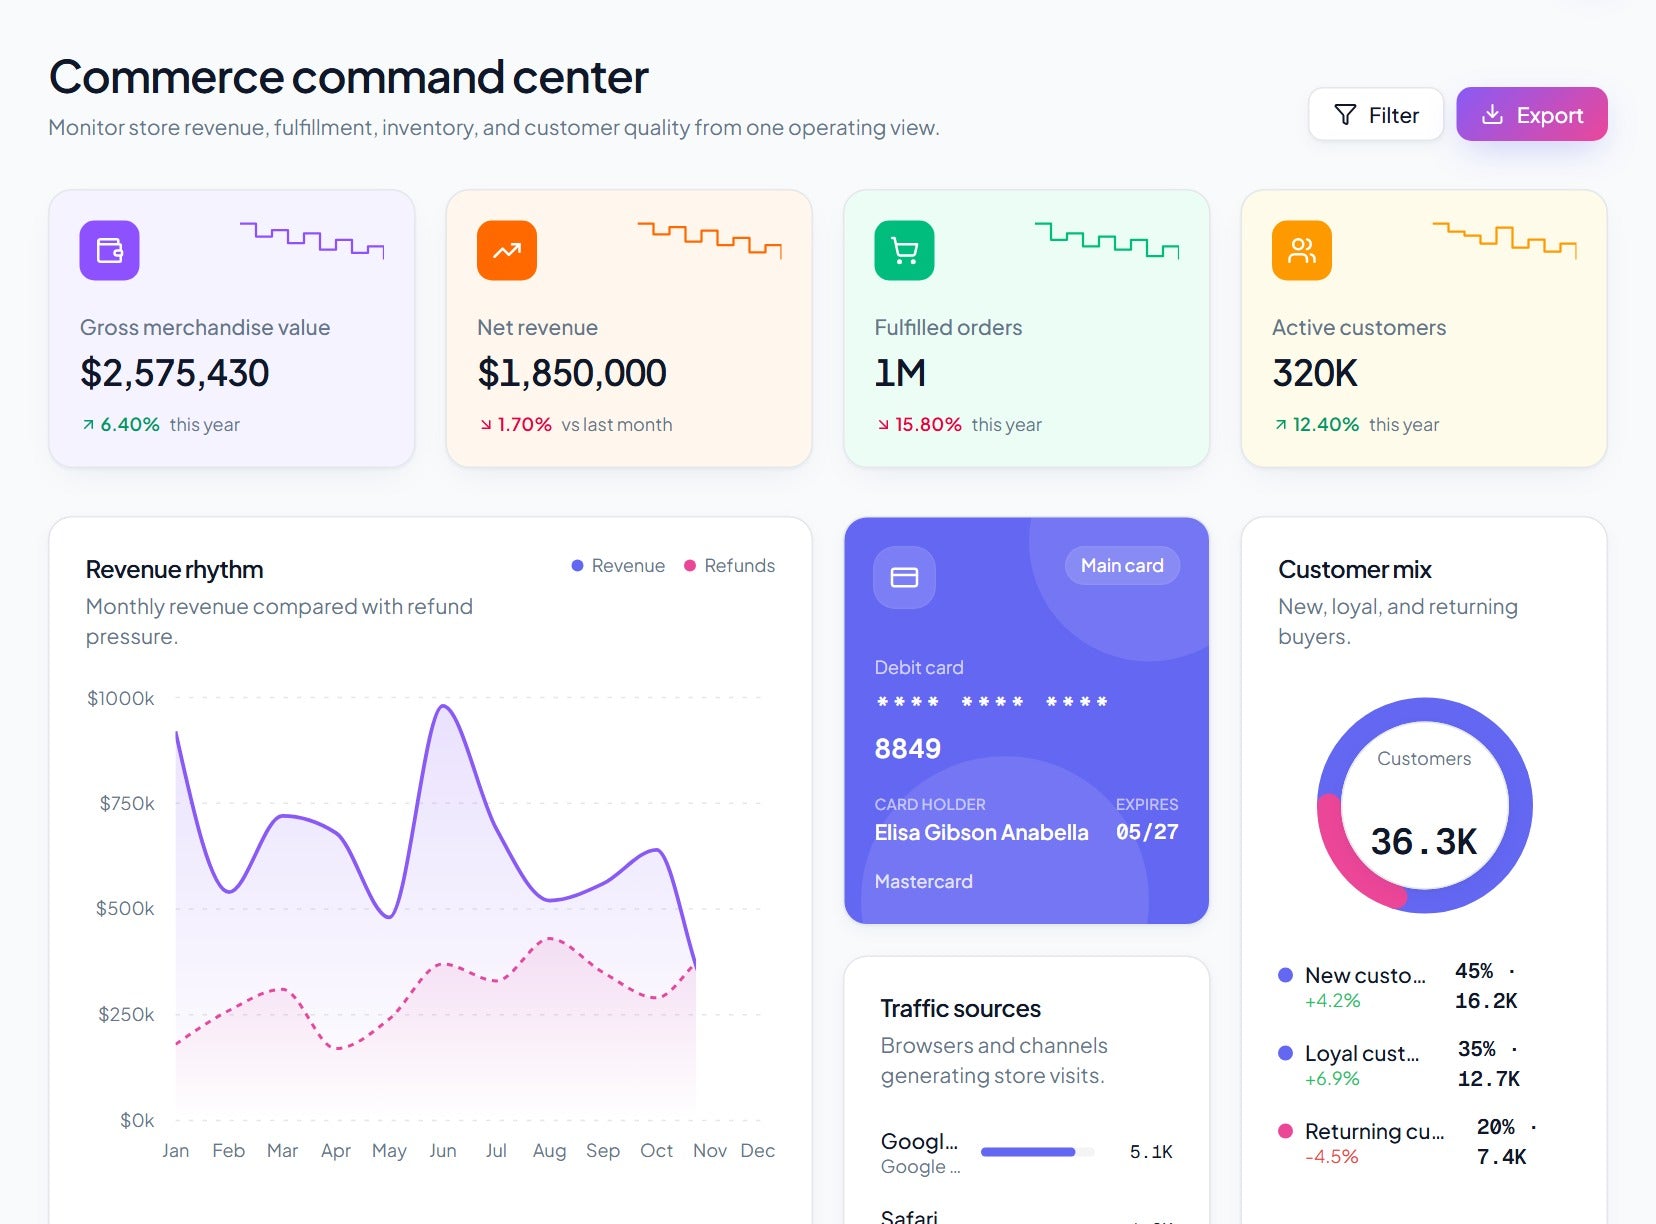Image resolution: width=1656 pixels, height=1224 pixels.
Task: Click the $2,575,430 value
Action: [x=175, y=373]
